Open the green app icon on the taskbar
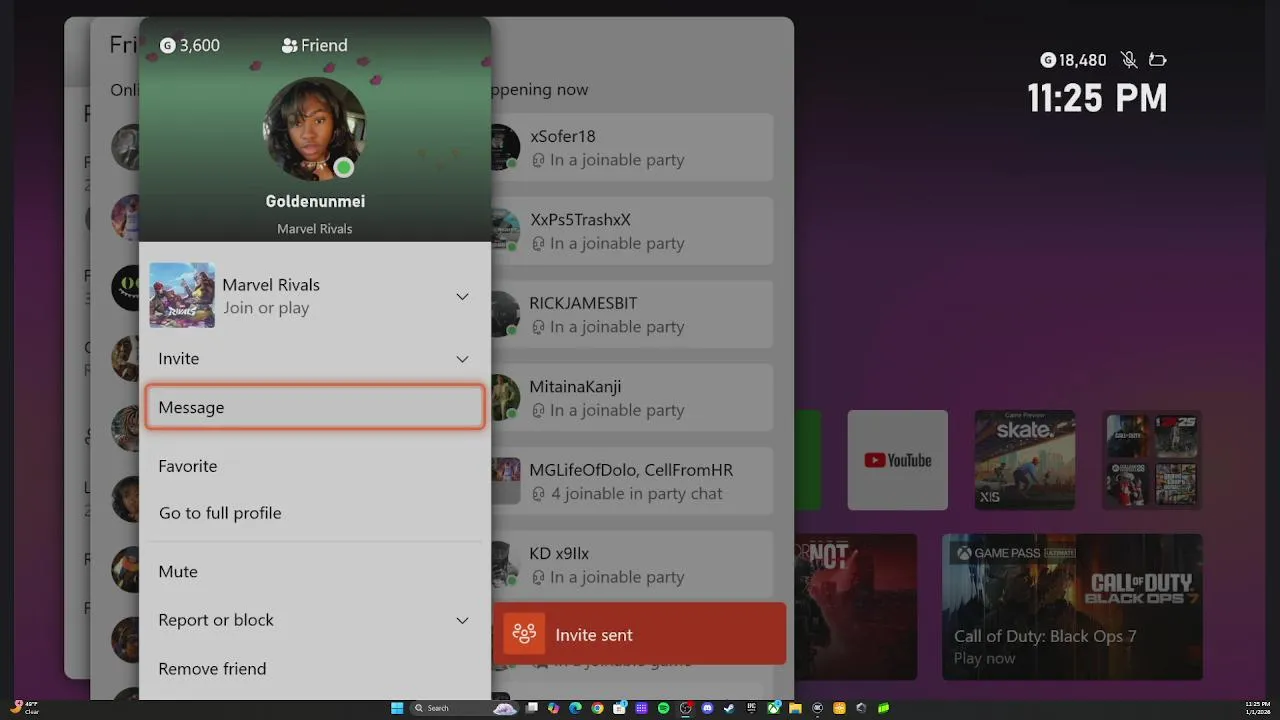 coord(883,708)
